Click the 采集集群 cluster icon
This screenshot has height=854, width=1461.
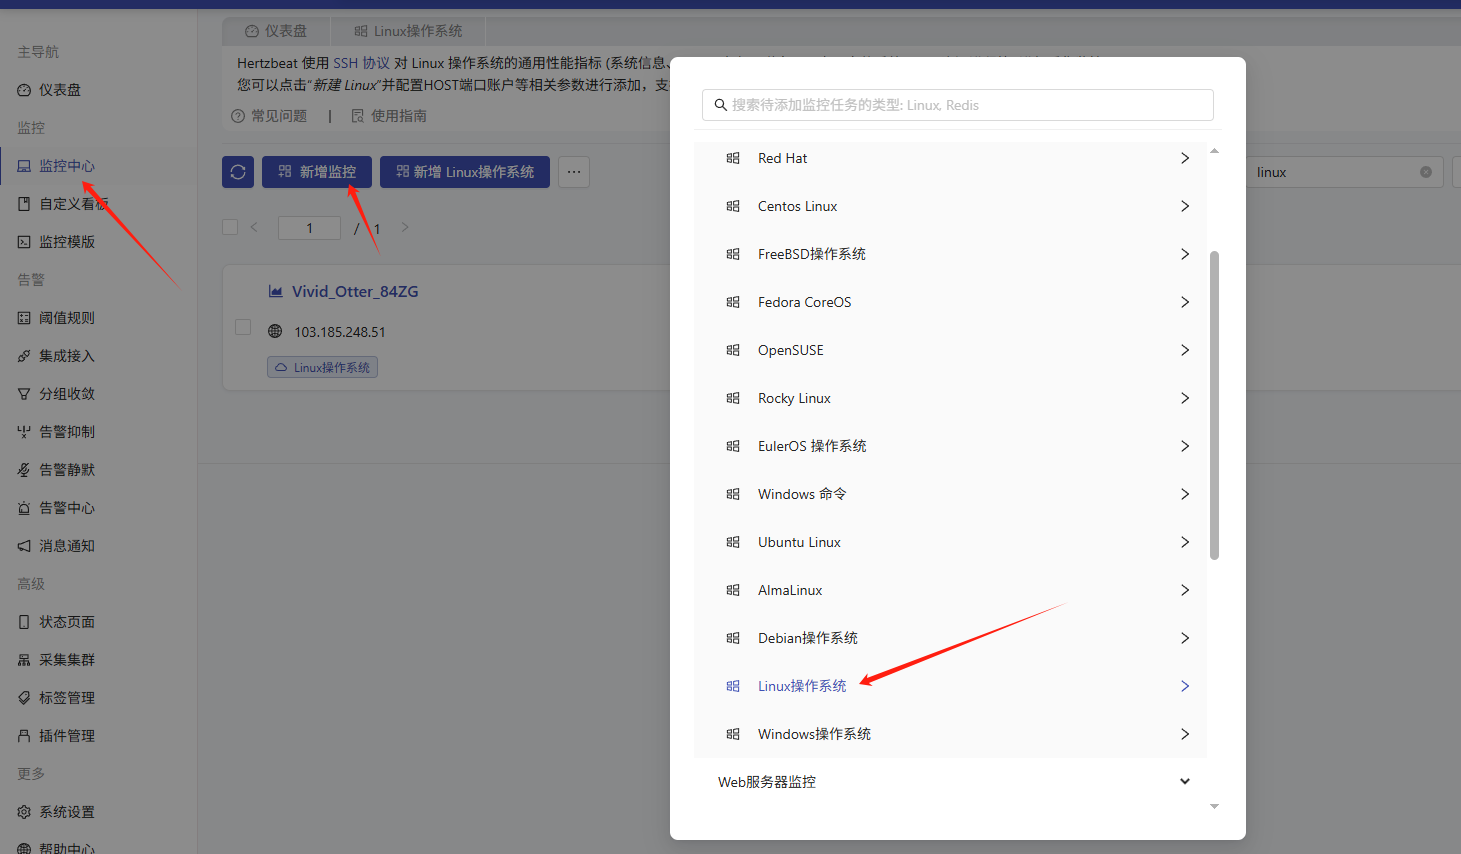[24, 660]
